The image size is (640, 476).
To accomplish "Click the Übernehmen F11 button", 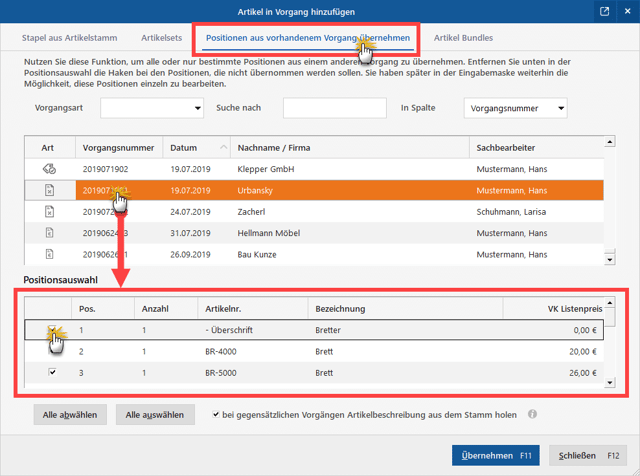I will tap(495, 455).
